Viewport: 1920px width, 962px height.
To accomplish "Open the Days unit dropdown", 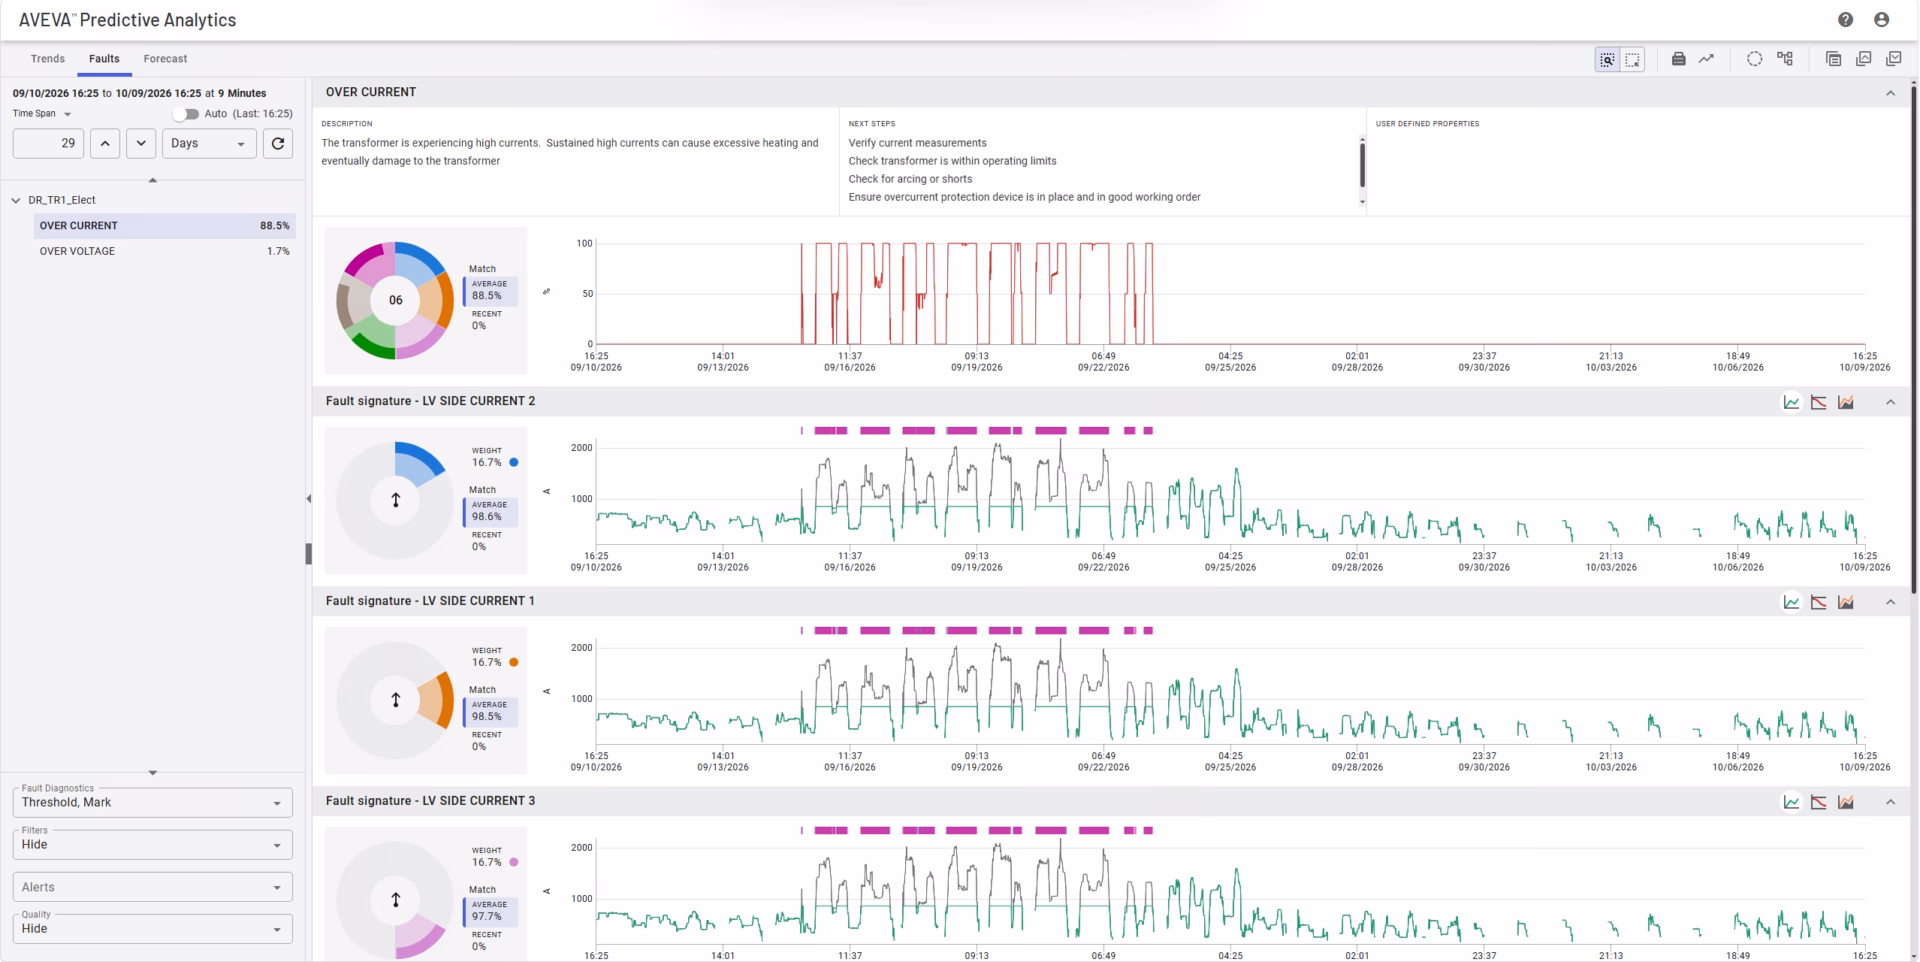I will click(x=209, y=143).
